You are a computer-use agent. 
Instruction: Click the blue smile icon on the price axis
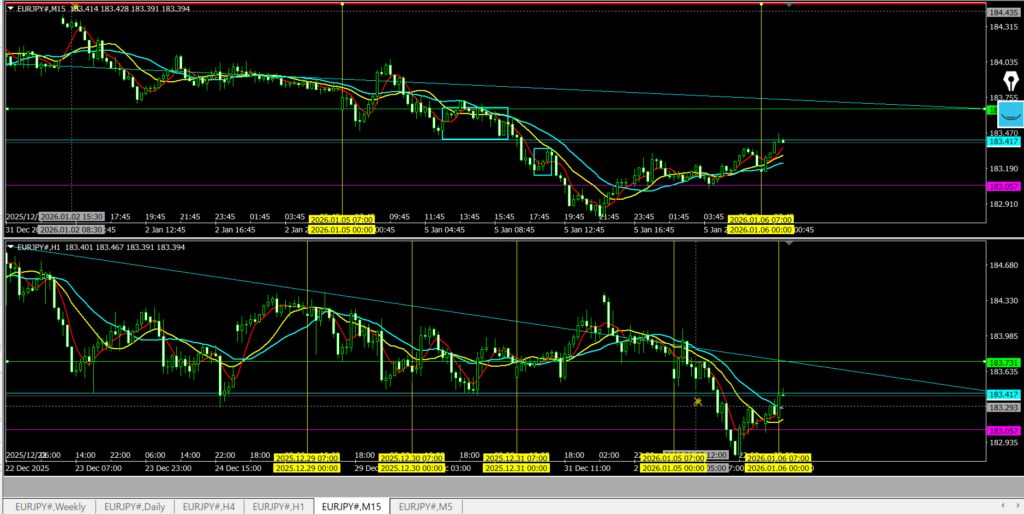[x=1009, y=113]
